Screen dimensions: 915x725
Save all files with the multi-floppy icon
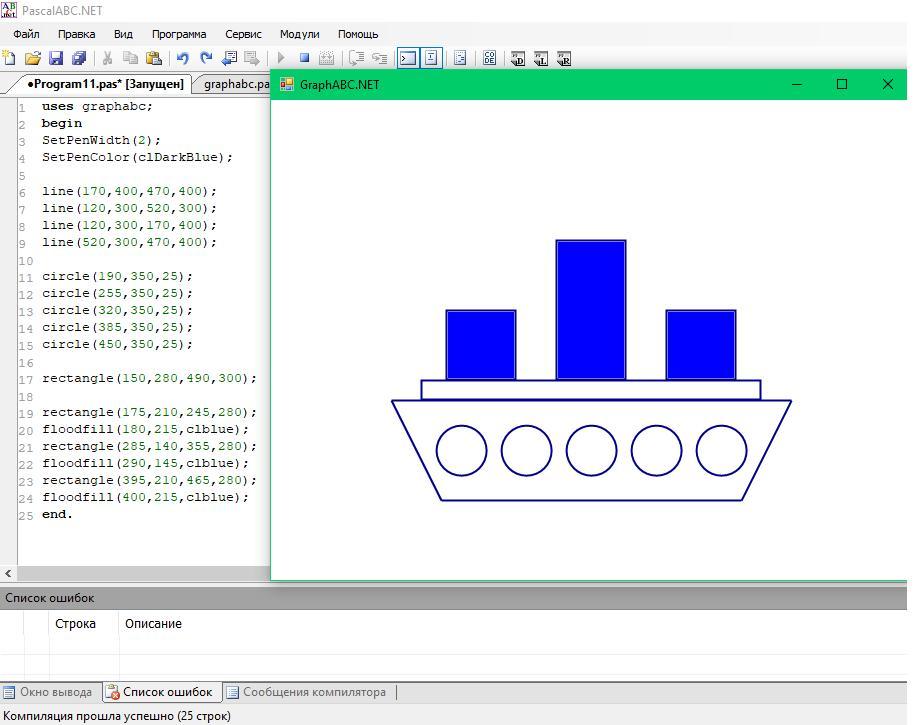tap(78, 58)
